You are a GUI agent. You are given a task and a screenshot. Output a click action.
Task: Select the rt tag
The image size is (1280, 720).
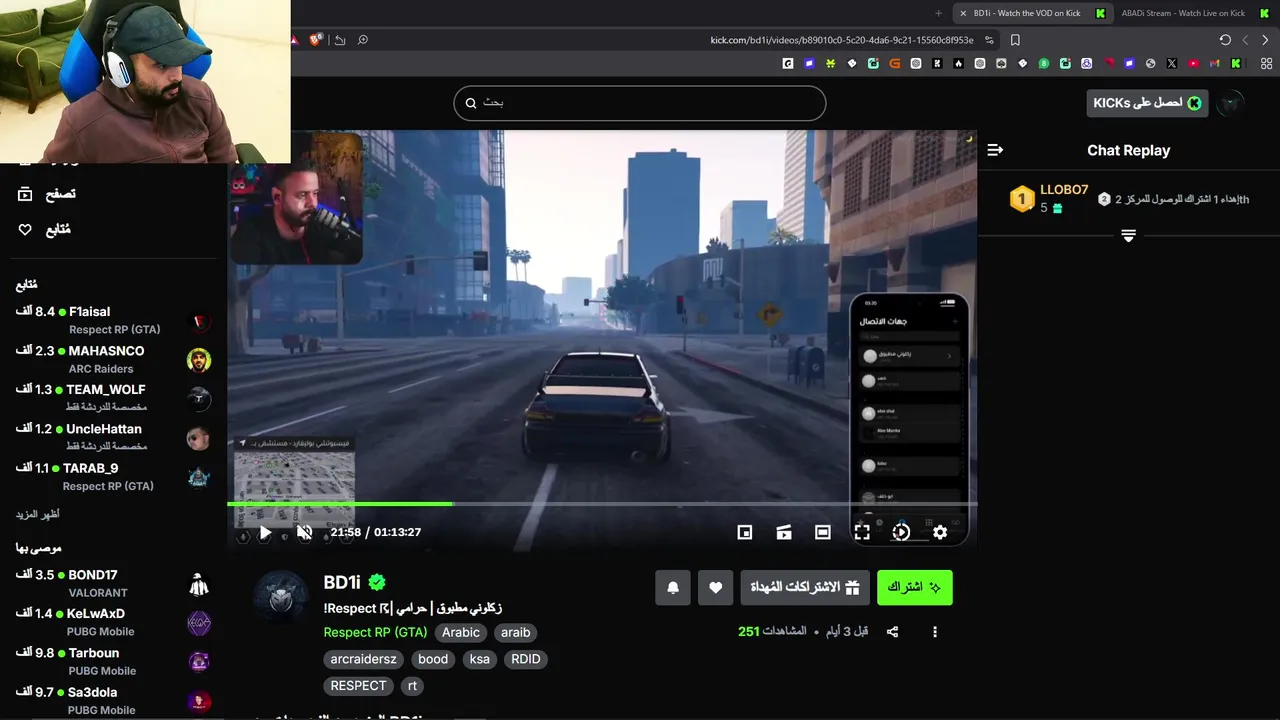coord(412,686)
